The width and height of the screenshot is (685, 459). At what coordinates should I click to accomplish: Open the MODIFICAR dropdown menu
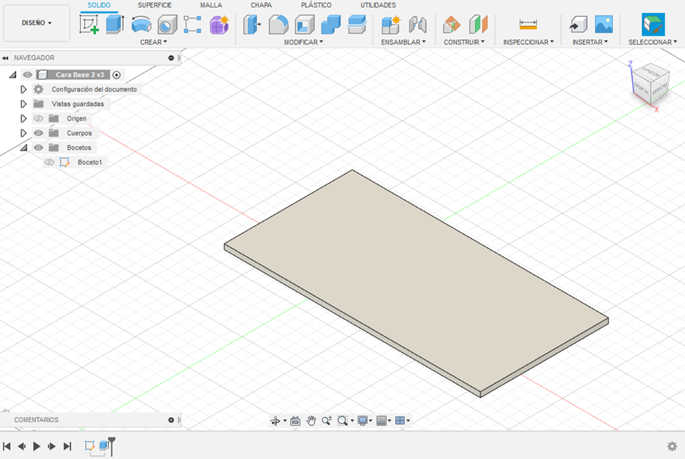pos(303,42)
